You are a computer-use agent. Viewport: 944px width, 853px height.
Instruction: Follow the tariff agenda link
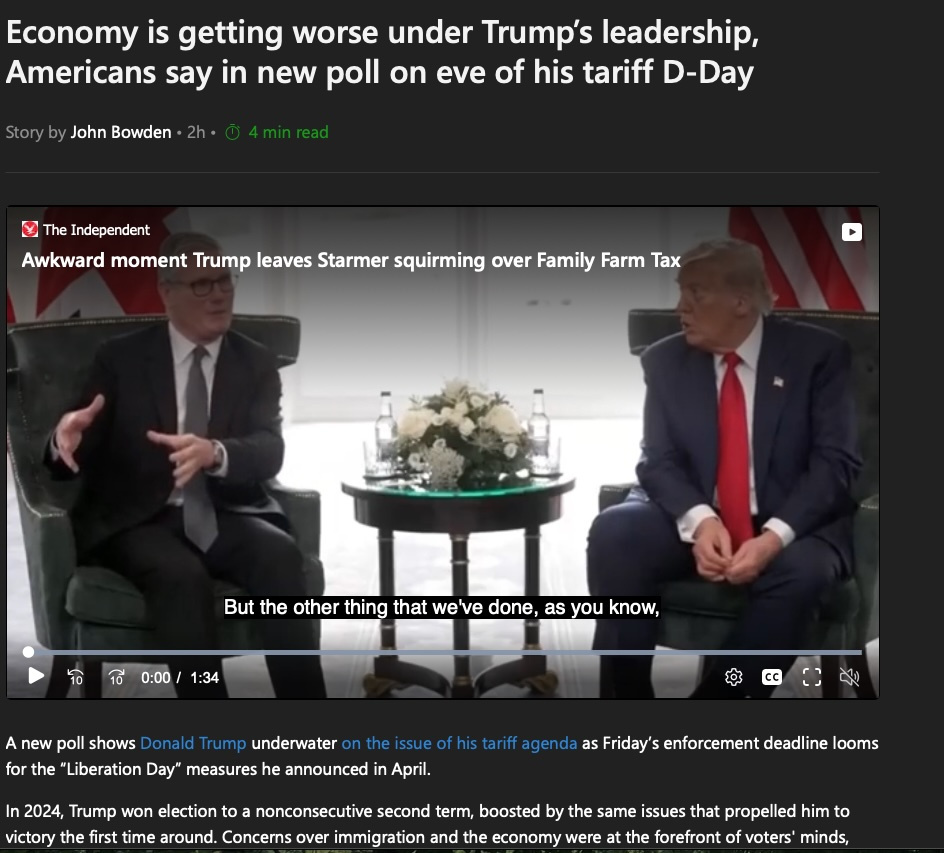tap(459, 743)
